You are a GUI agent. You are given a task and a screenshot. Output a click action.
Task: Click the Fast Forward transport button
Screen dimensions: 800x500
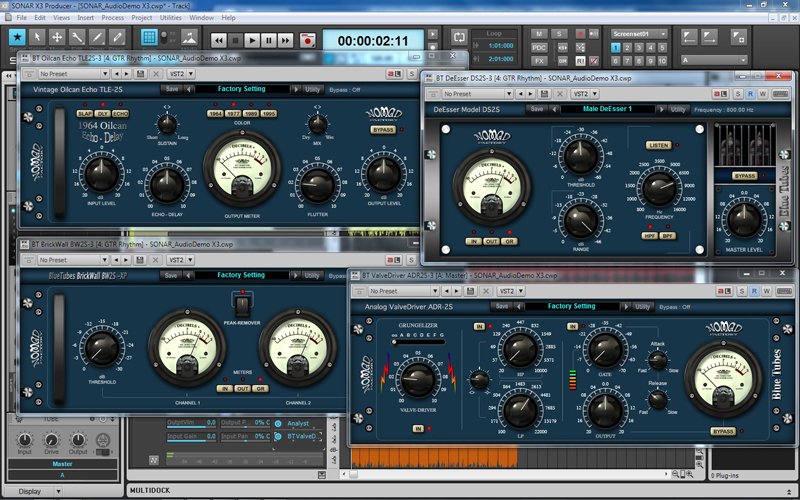click(285, 40)
